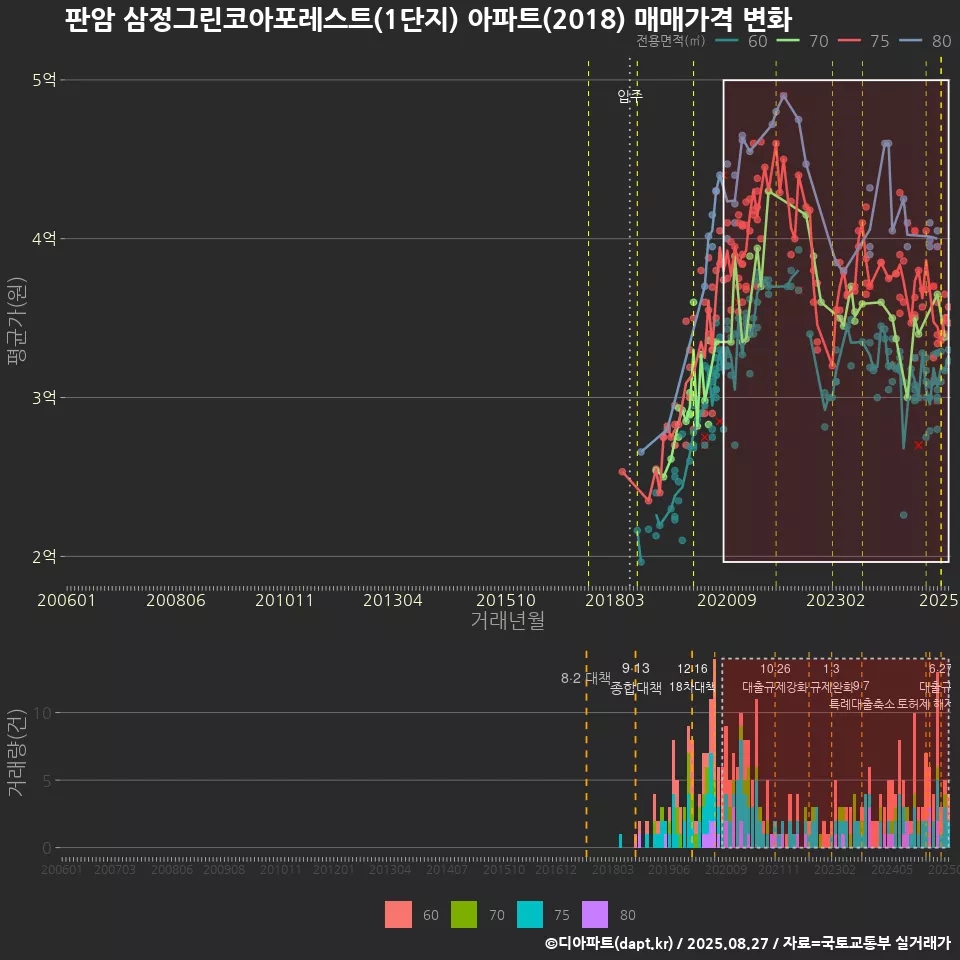Click the purple 80㎡ swatch in bottom legend
Viewport: 960px width, 960px height.
click(x=594, y=915)
